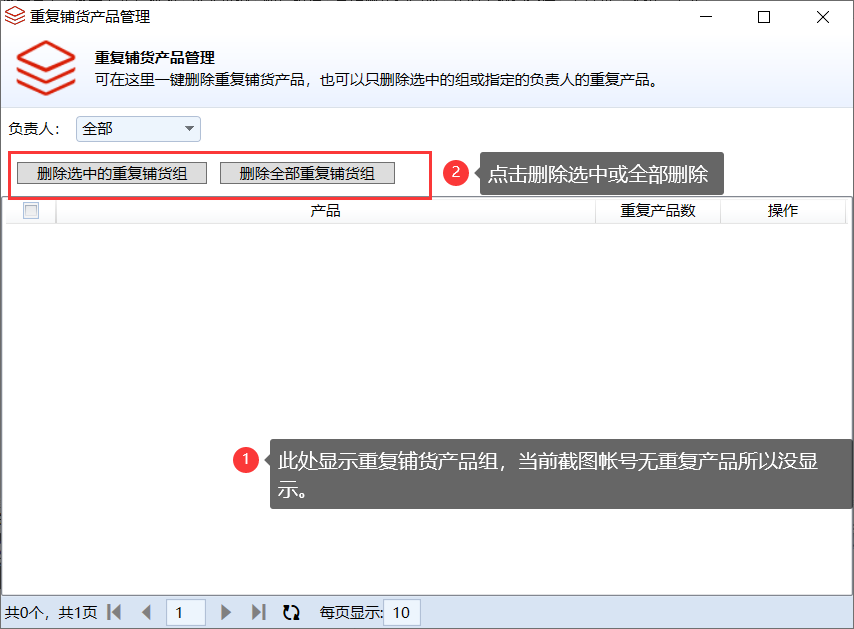Click the 重复产品数 column header

657,211
